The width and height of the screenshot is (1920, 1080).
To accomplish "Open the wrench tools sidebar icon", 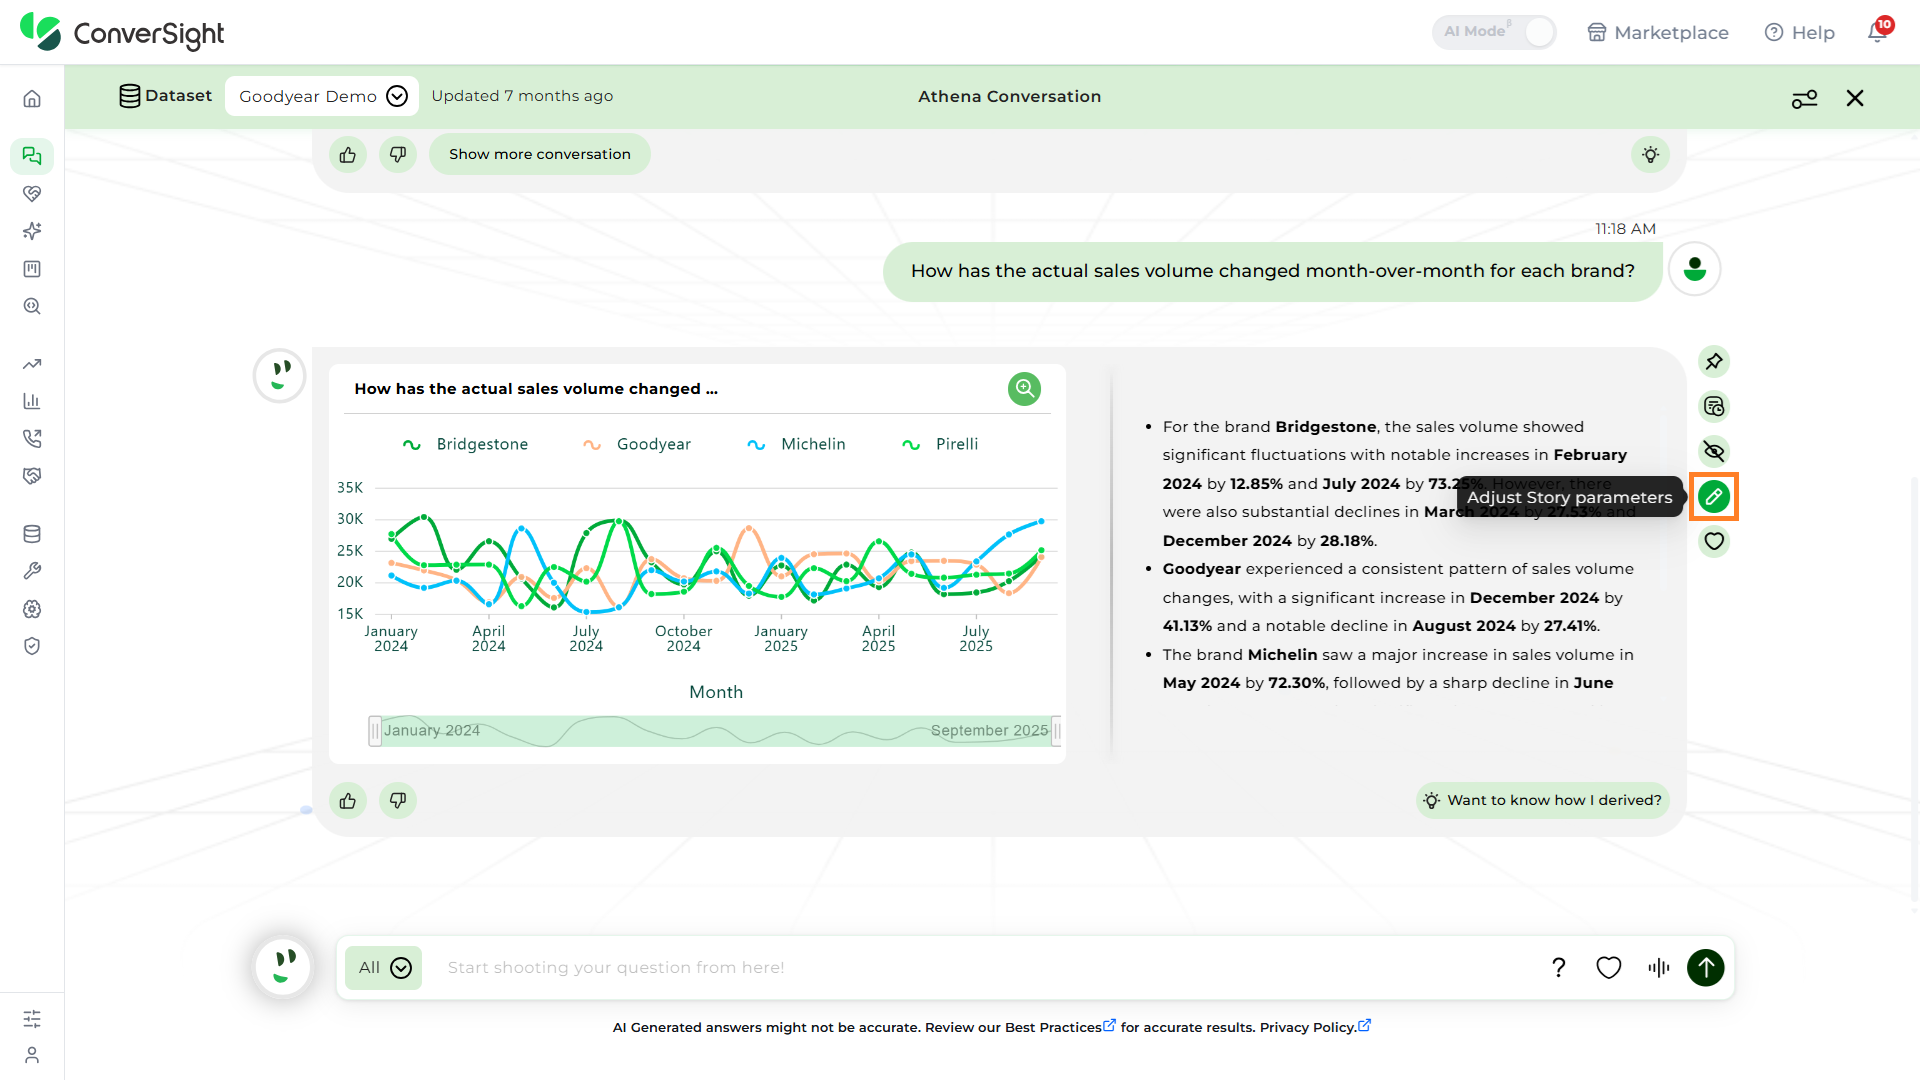I will point(32,571).
